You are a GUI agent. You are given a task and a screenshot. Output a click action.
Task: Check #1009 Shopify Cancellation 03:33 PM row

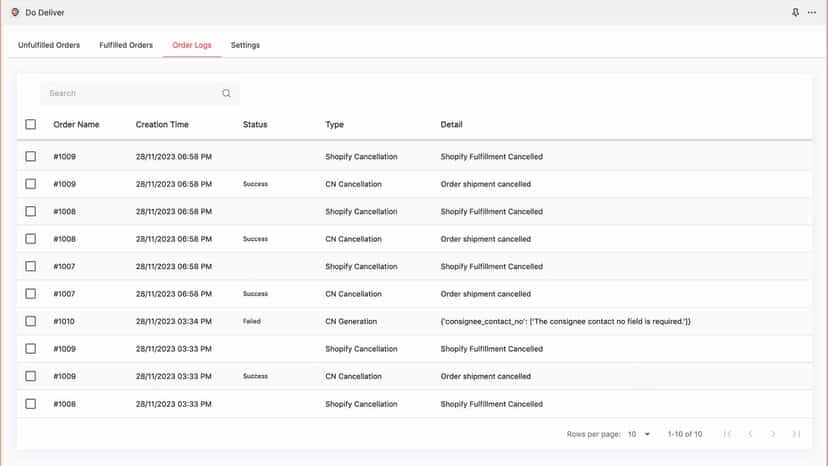31,349
